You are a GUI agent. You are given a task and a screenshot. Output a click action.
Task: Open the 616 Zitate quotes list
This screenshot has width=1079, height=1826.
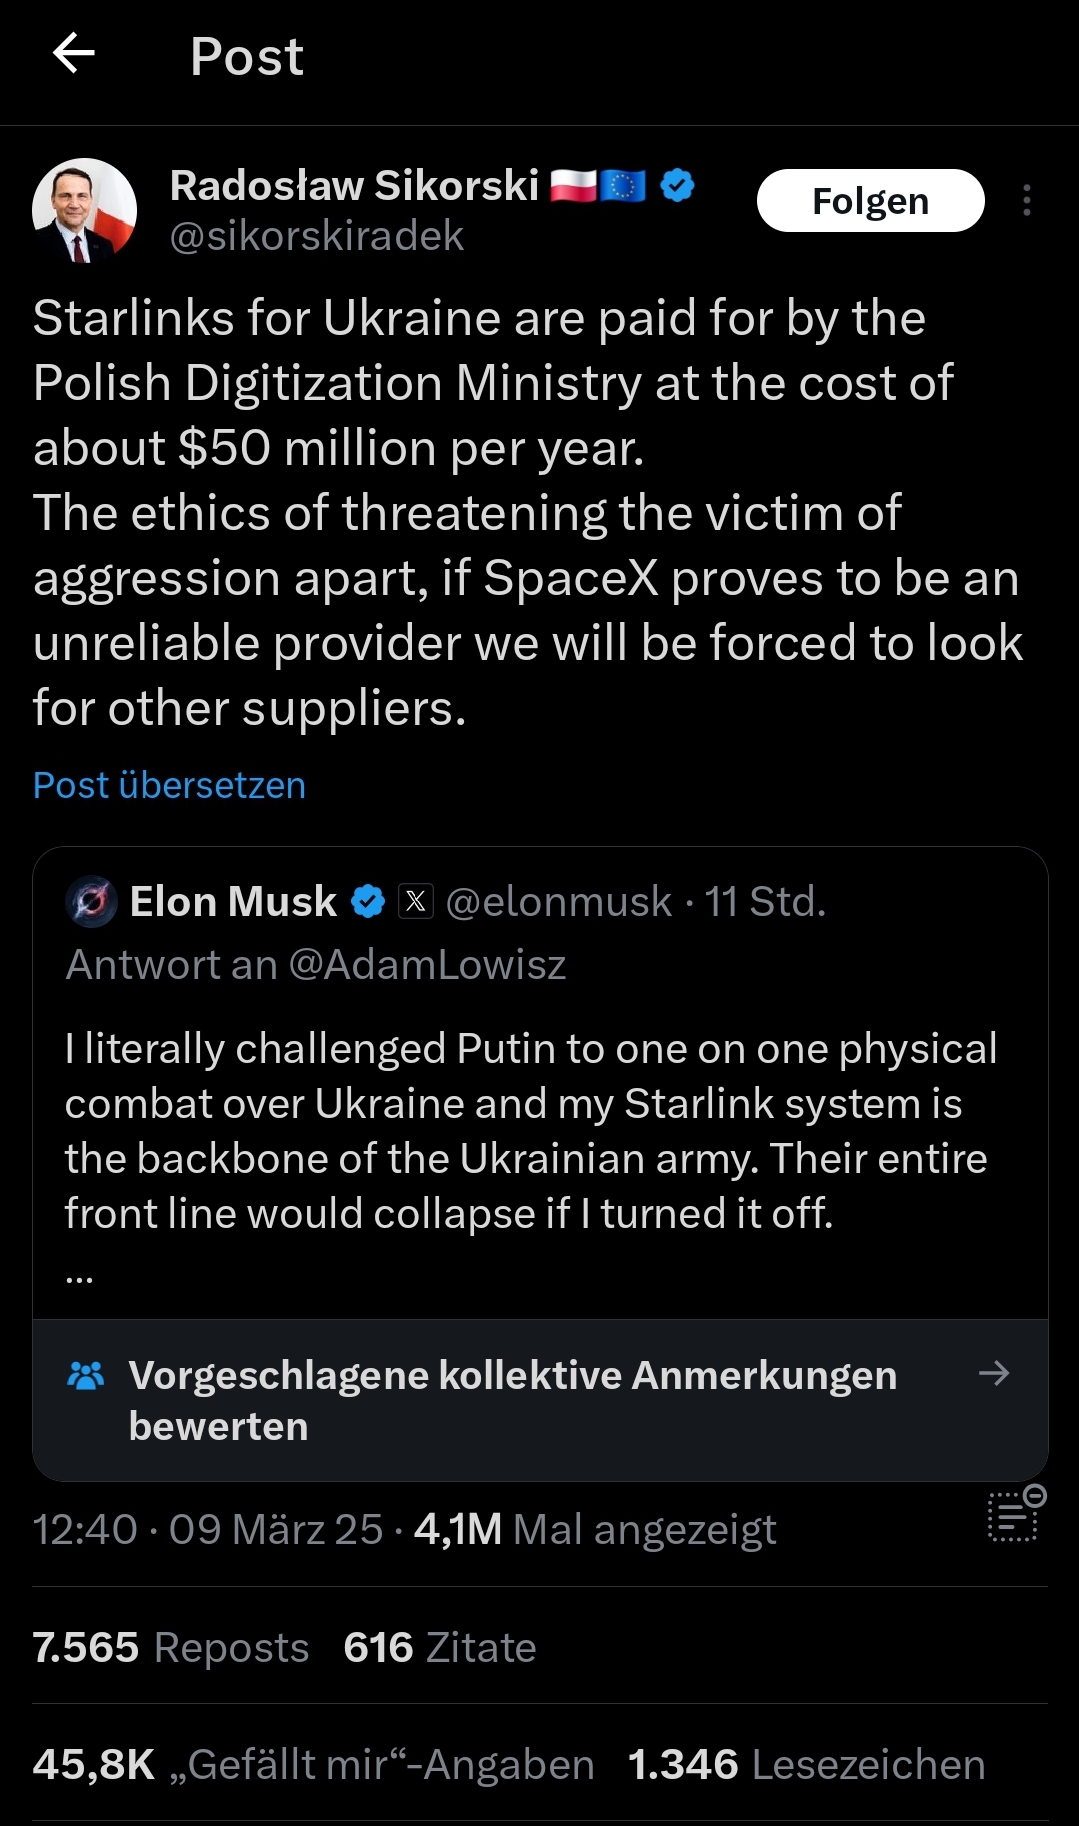pyautogui.click(x=439, y=1647)
